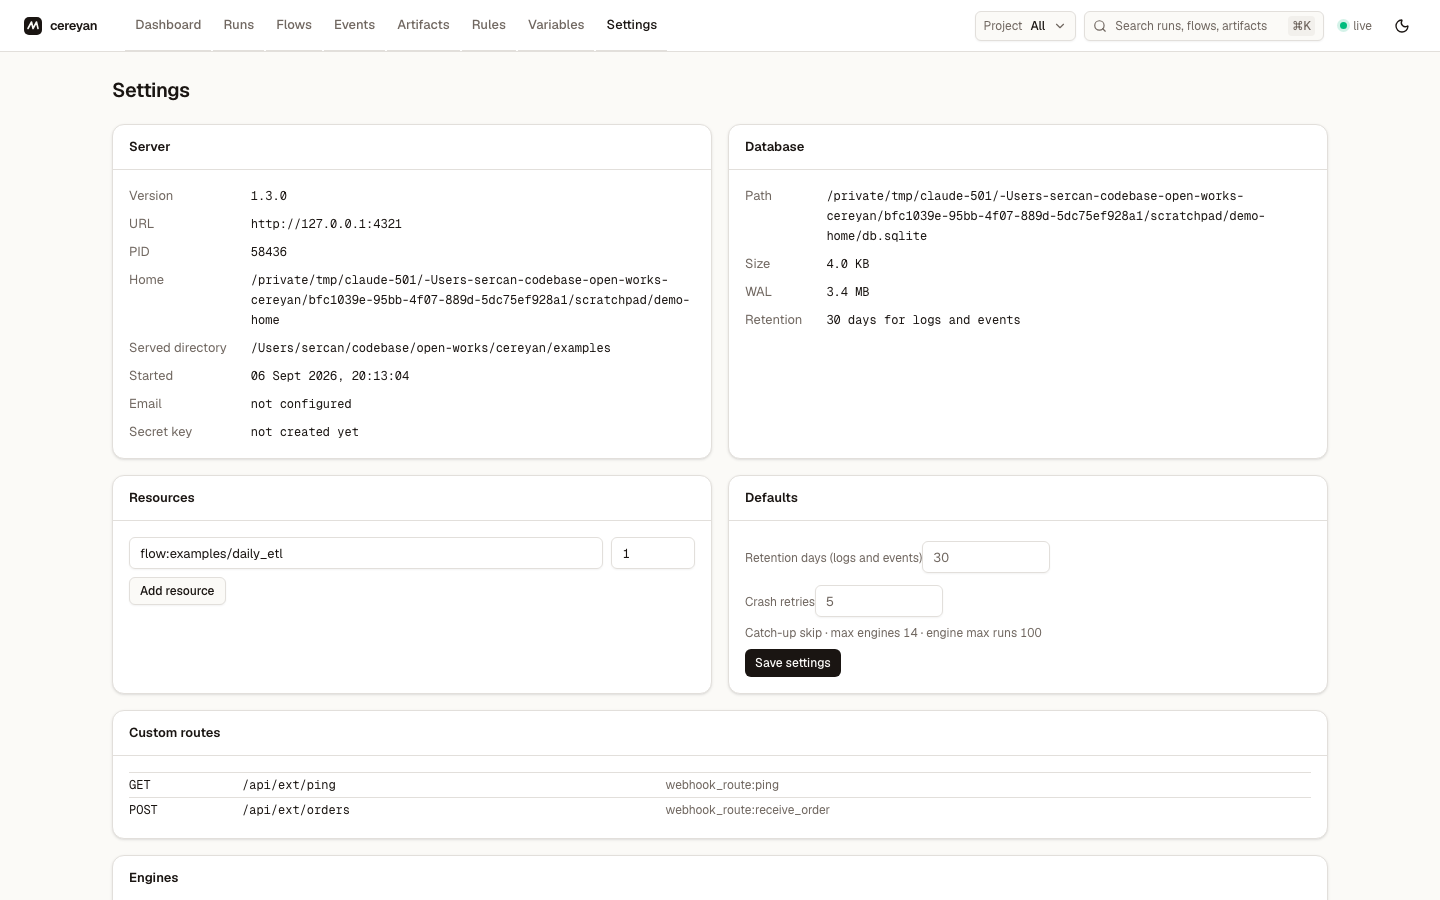Focus the search runs, flows, artifacts field

coord(1204,26)
